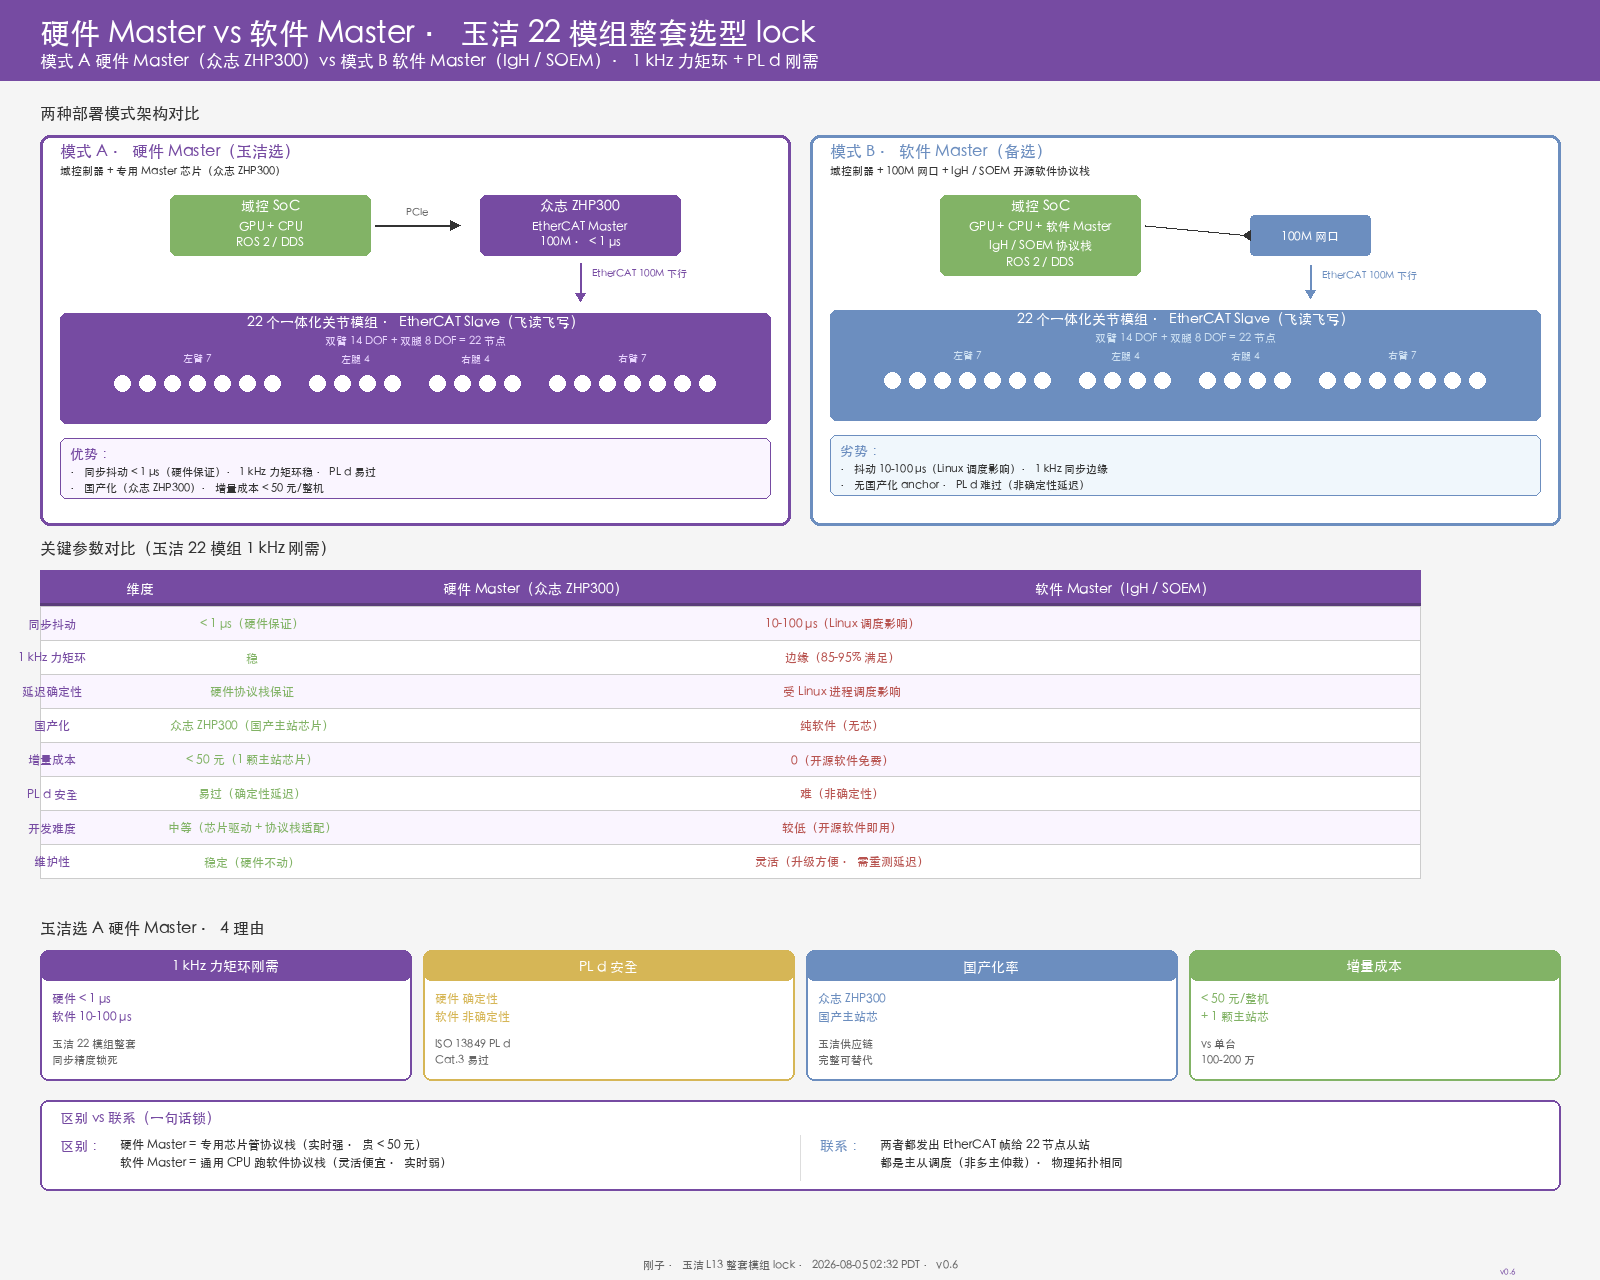Click the 模式 A · 硬件 Master（玉洁选）heading
This screenshot has width=1600, height=1280.
(x=176, y=151)
